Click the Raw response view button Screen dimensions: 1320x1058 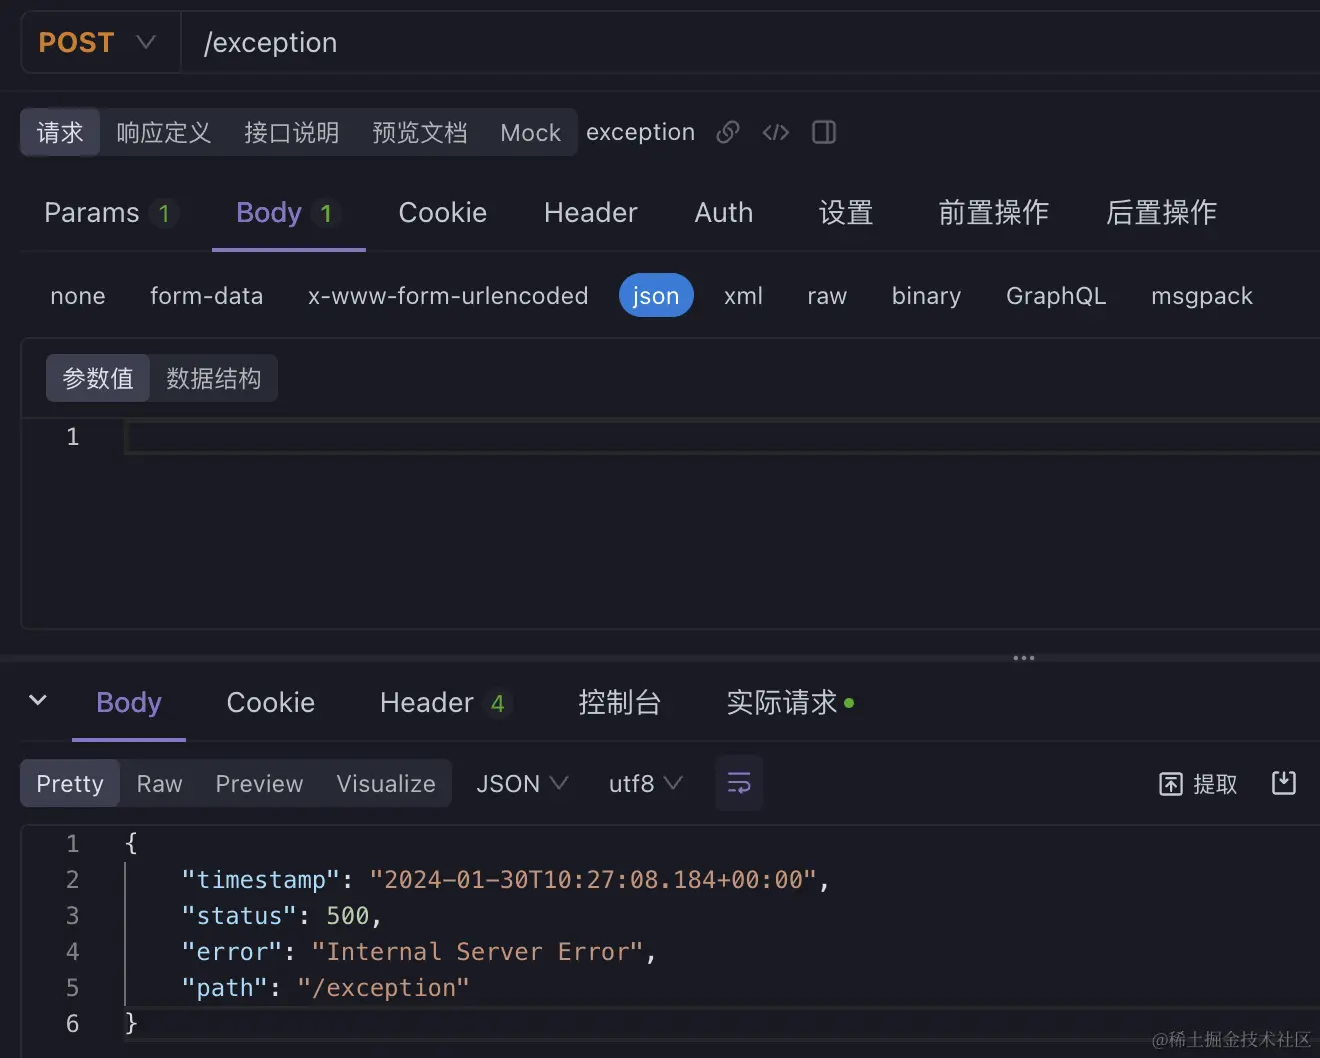coord(160,783)
